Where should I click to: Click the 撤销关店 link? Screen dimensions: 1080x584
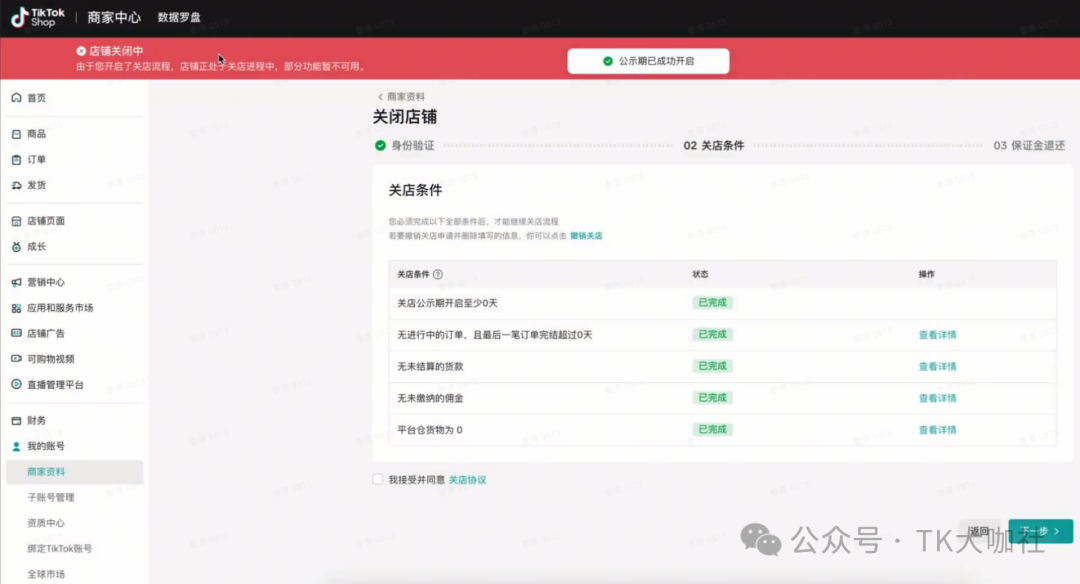point(586,236)
